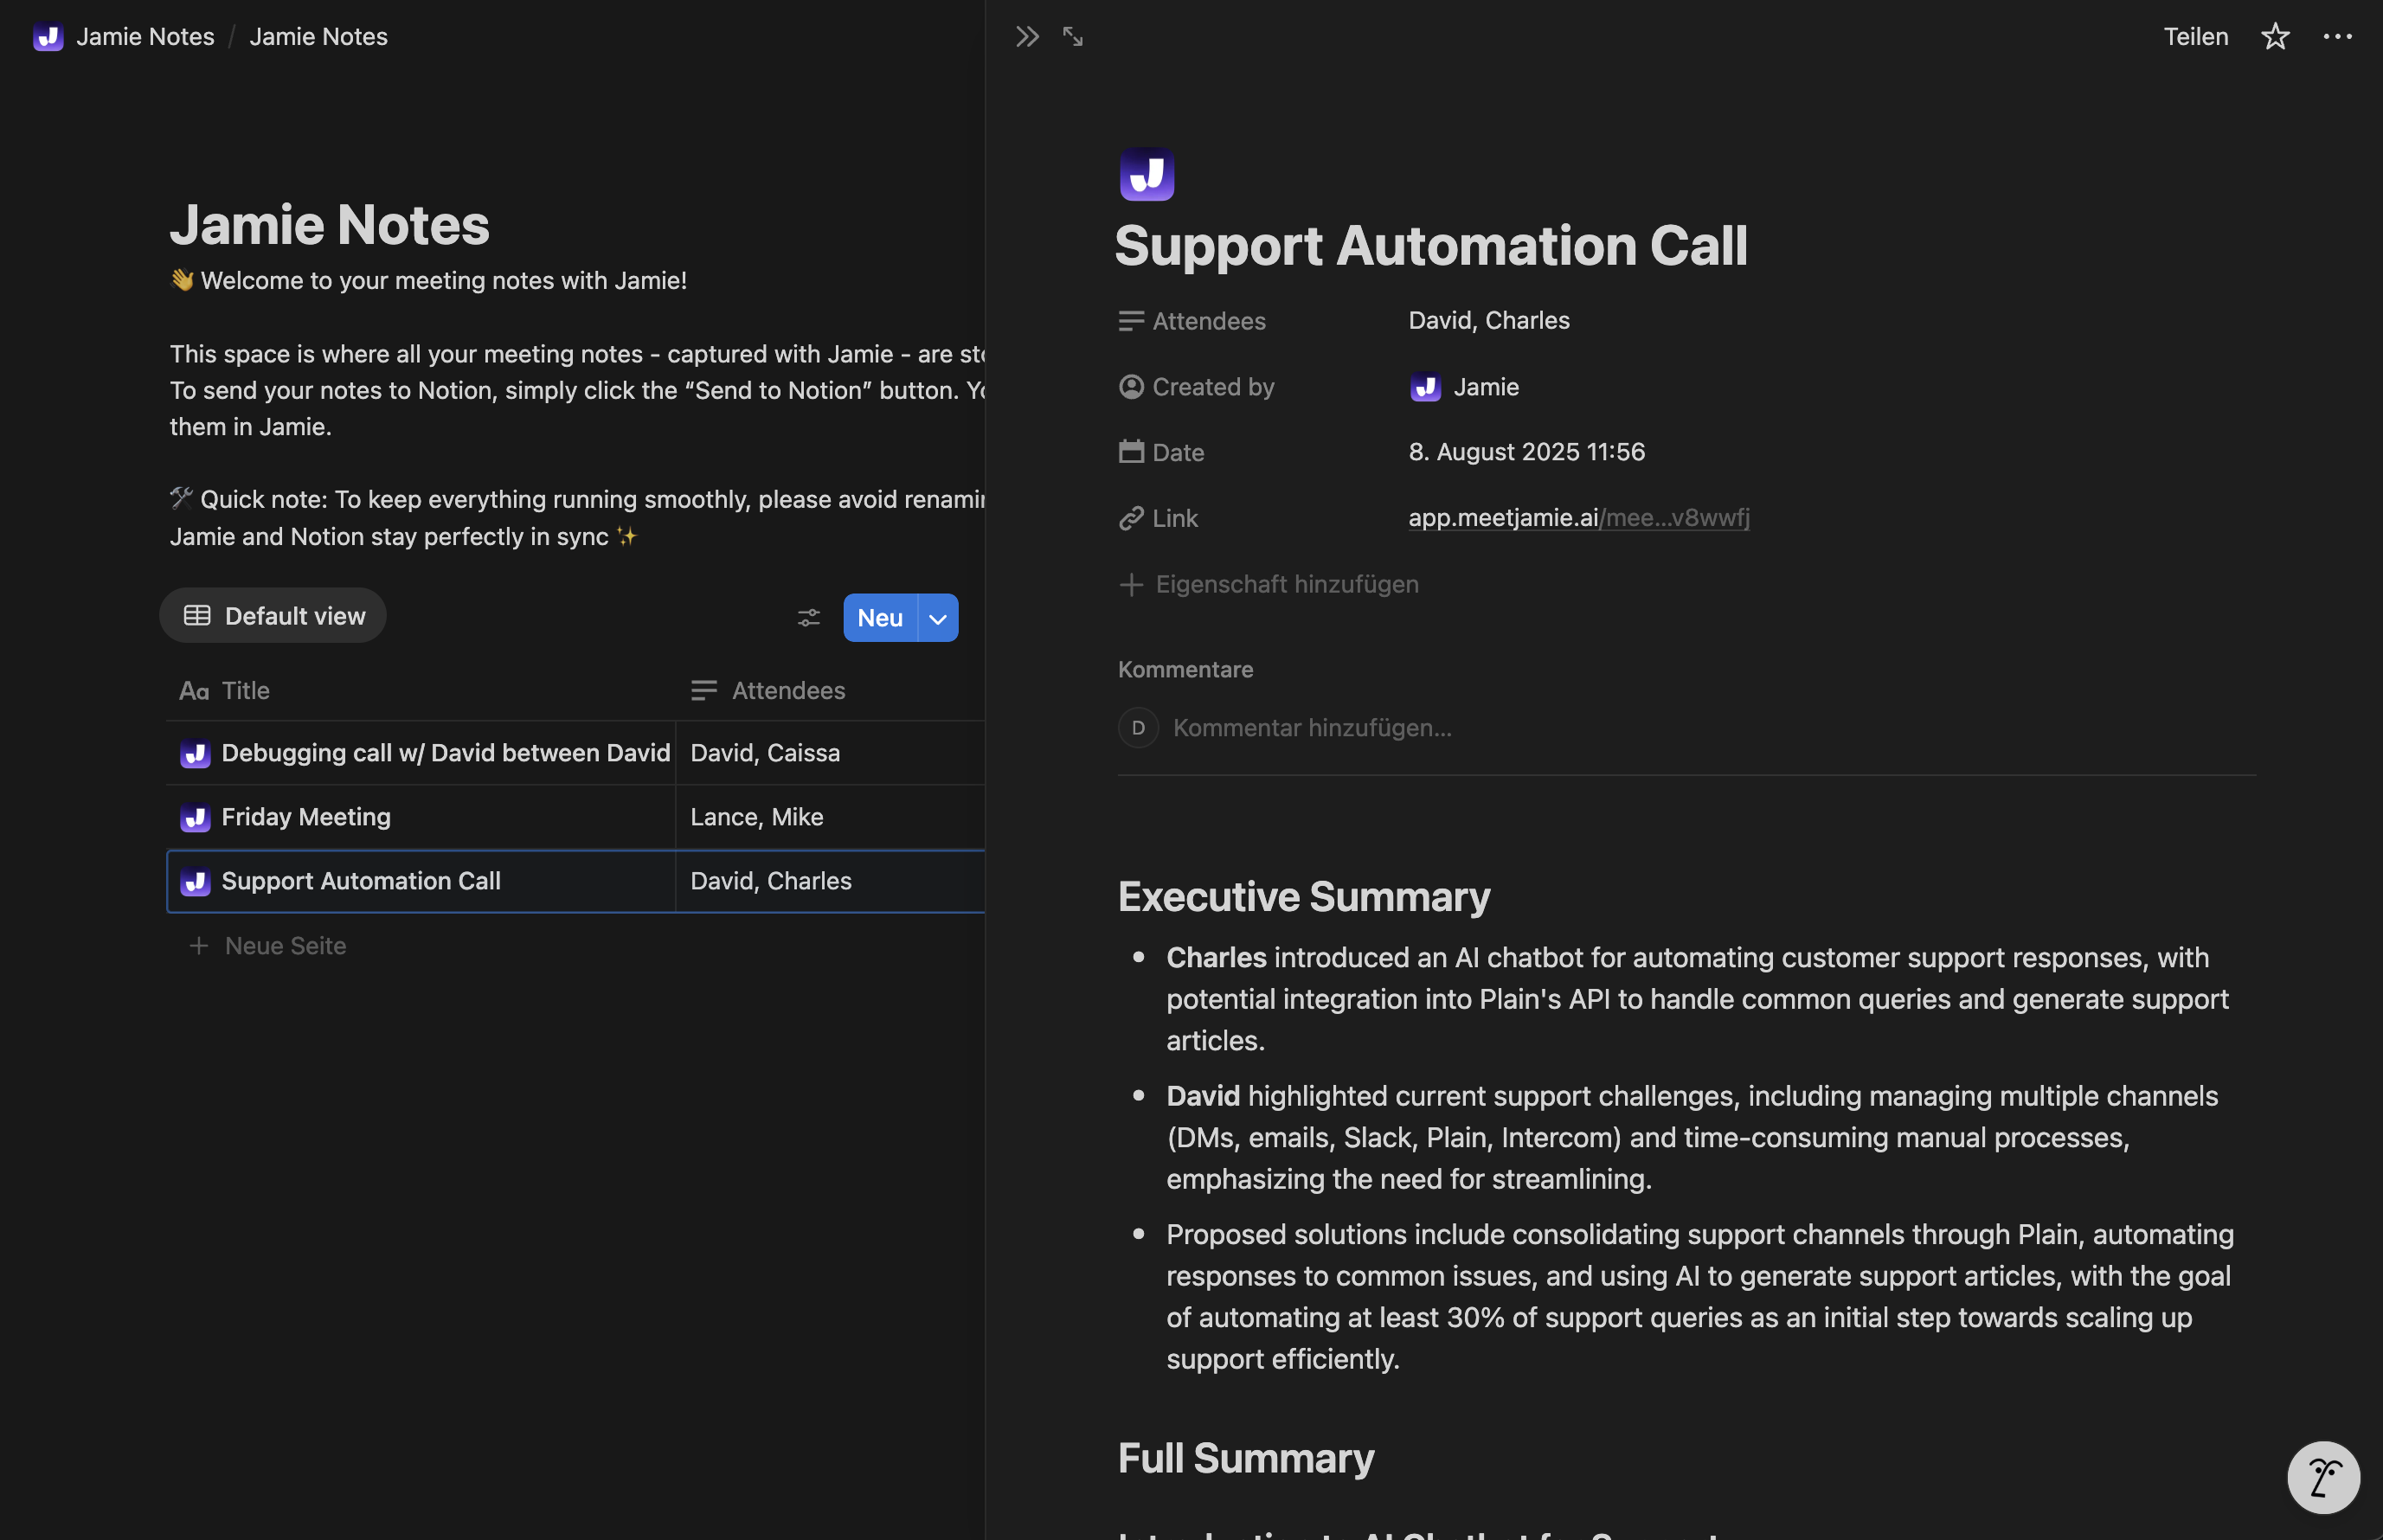
Task: Expand the Neu button dropdown arrow
Action: [938, 618]
